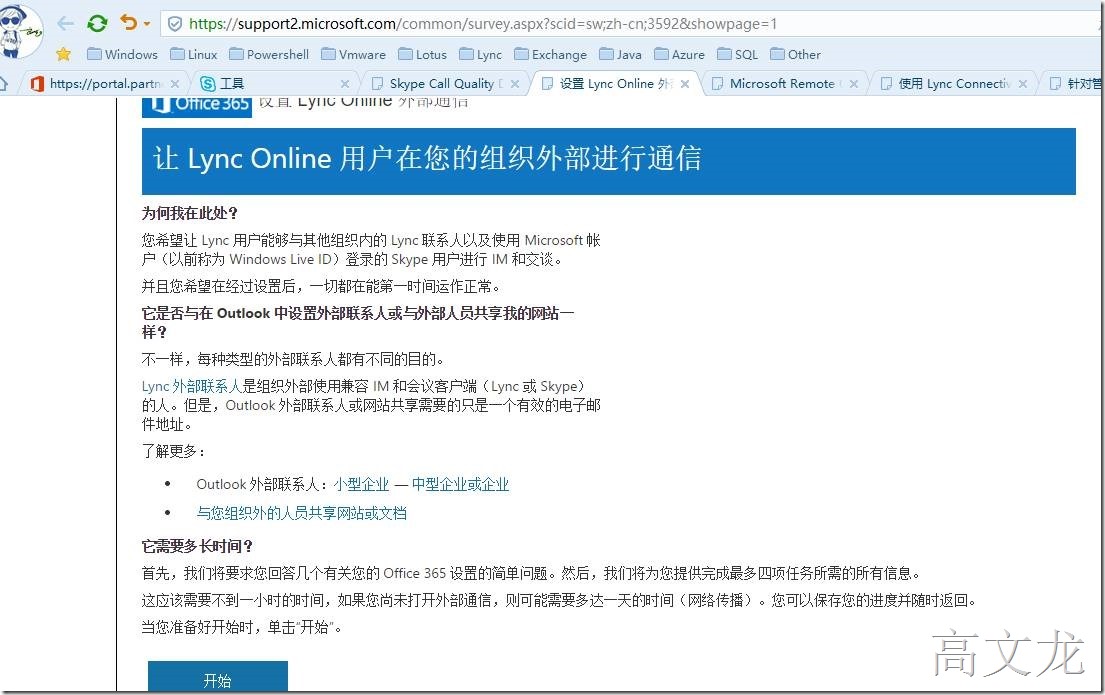This screenshot has height=695, width=1105.
Task: Open the Lync bookmark folder
Action: tap(481, 54)
